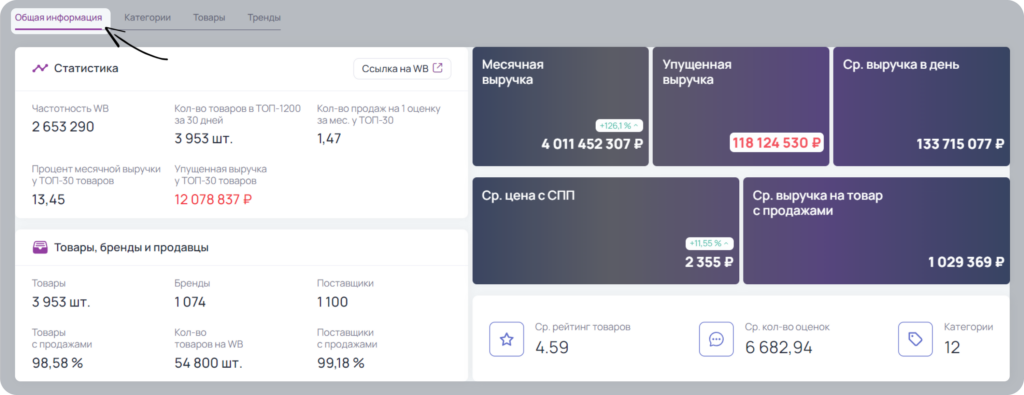Click the value 6 682,94
Image resolution: width=1024 pixels, height=395 pixels.
tap(778, 347)
